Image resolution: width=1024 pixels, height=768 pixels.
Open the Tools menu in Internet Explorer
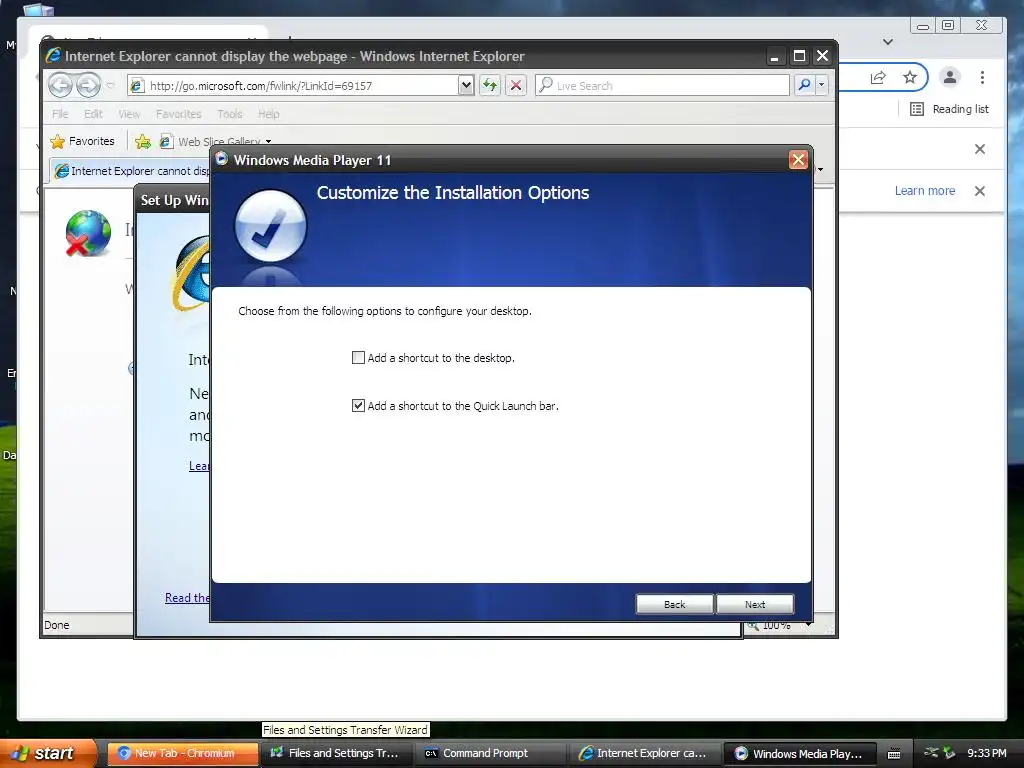229,114
